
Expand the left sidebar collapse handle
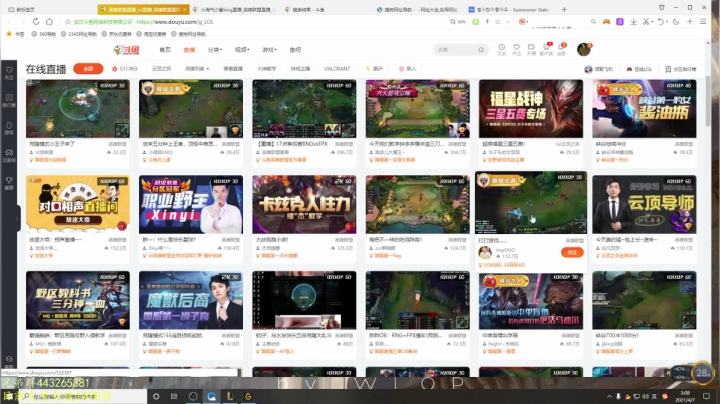17,219
